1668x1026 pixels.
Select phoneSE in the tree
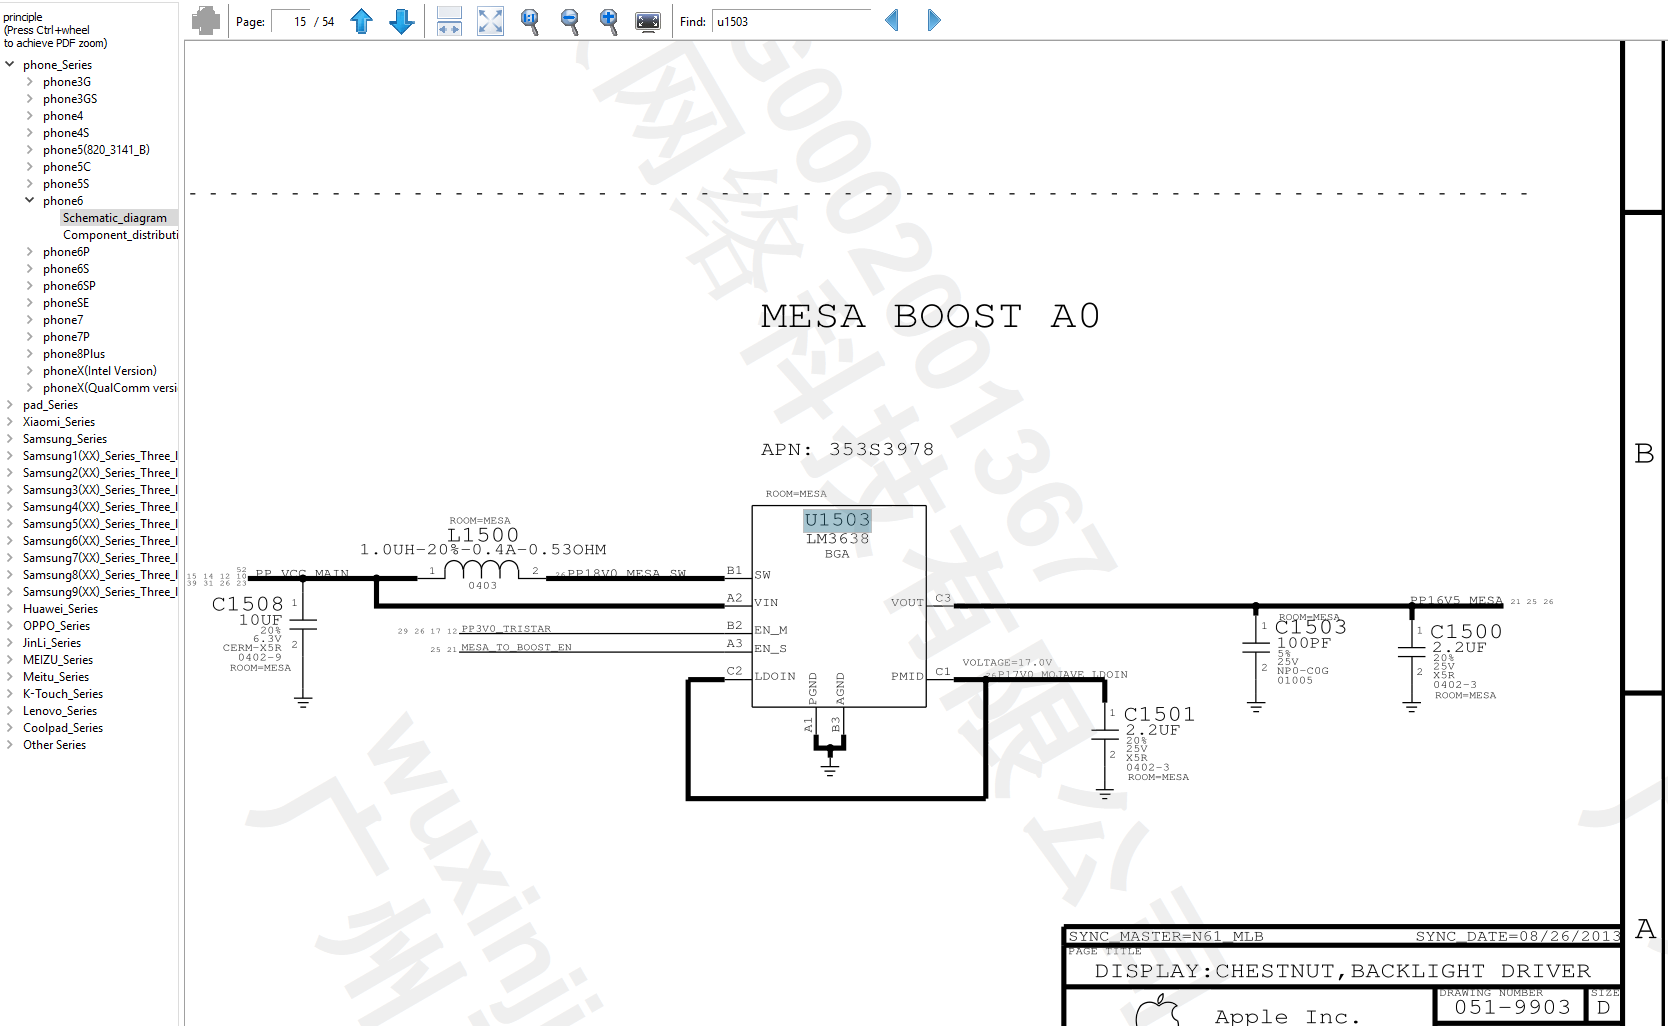pyautogui.click(x=66, y=303)
